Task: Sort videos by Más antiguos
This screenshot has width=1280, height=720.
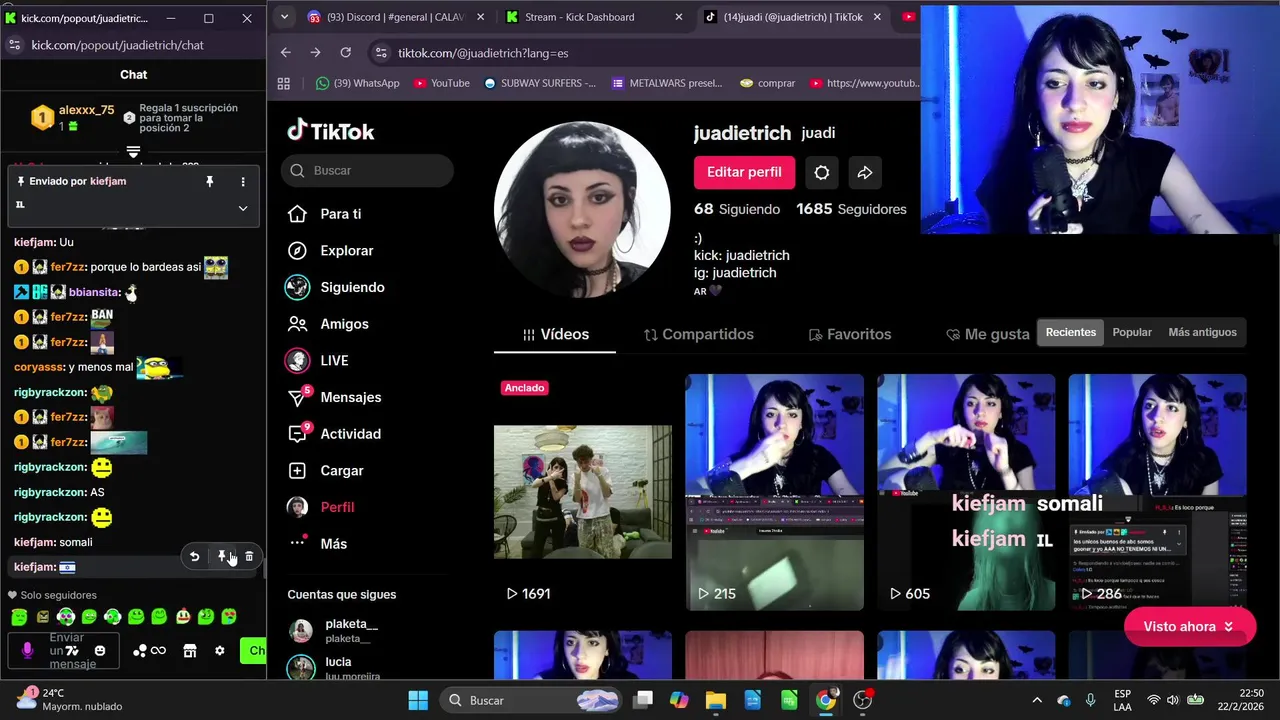Action: [x=1202, y=333]
